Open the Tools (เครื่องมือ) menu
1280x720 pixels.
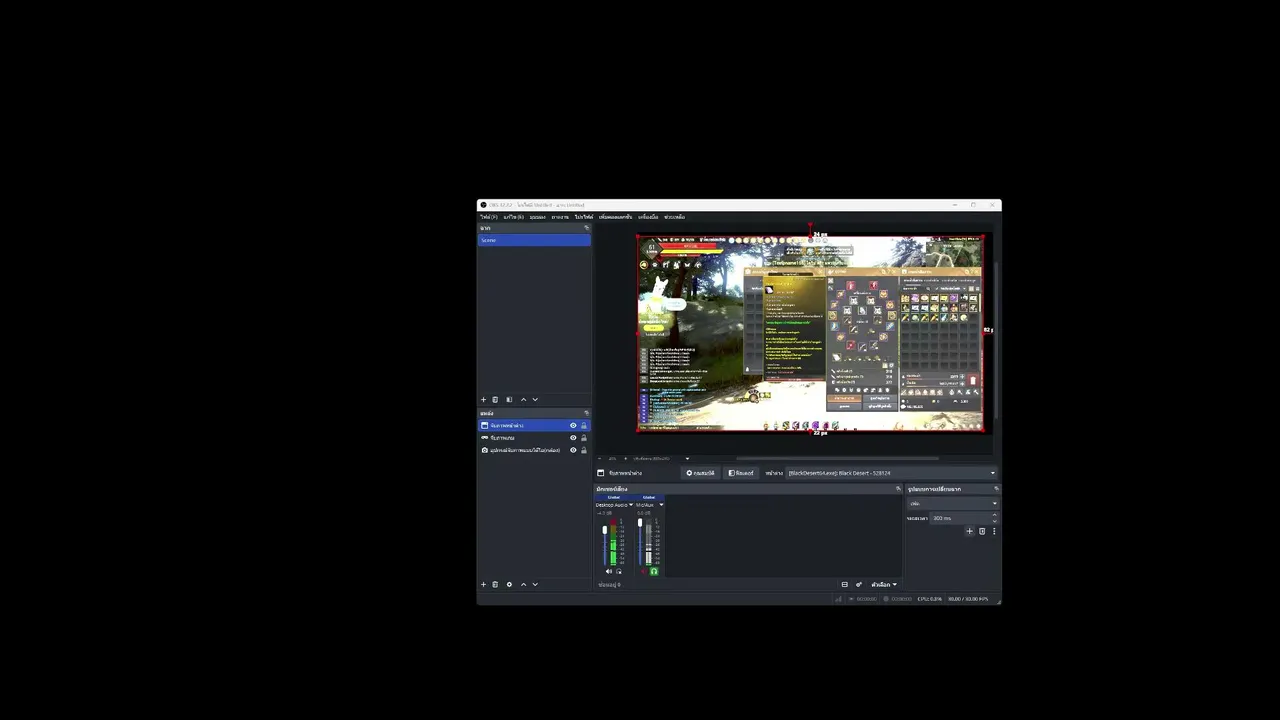pyautogui.click(x=648, y=217)
